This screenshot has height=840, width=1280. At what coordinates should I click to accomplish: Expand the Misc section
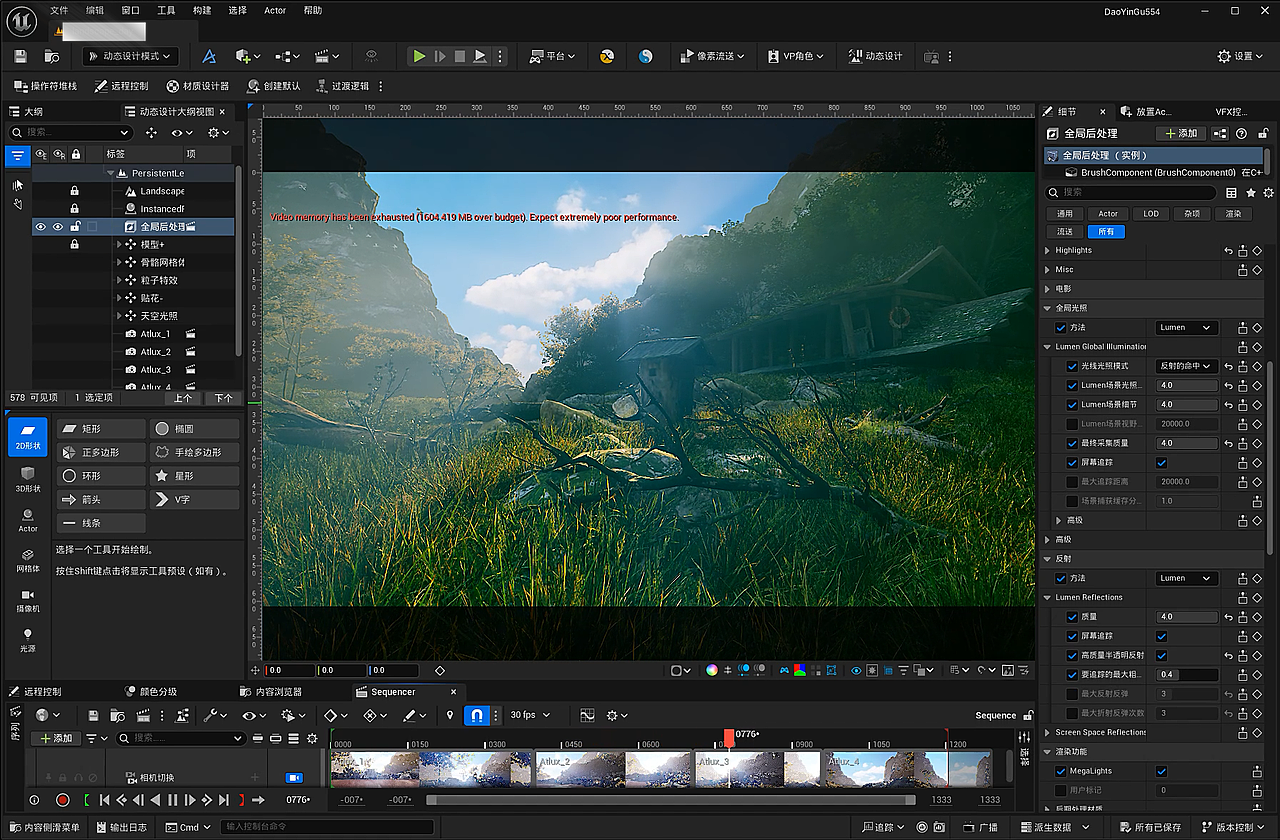click(1048, 269)
